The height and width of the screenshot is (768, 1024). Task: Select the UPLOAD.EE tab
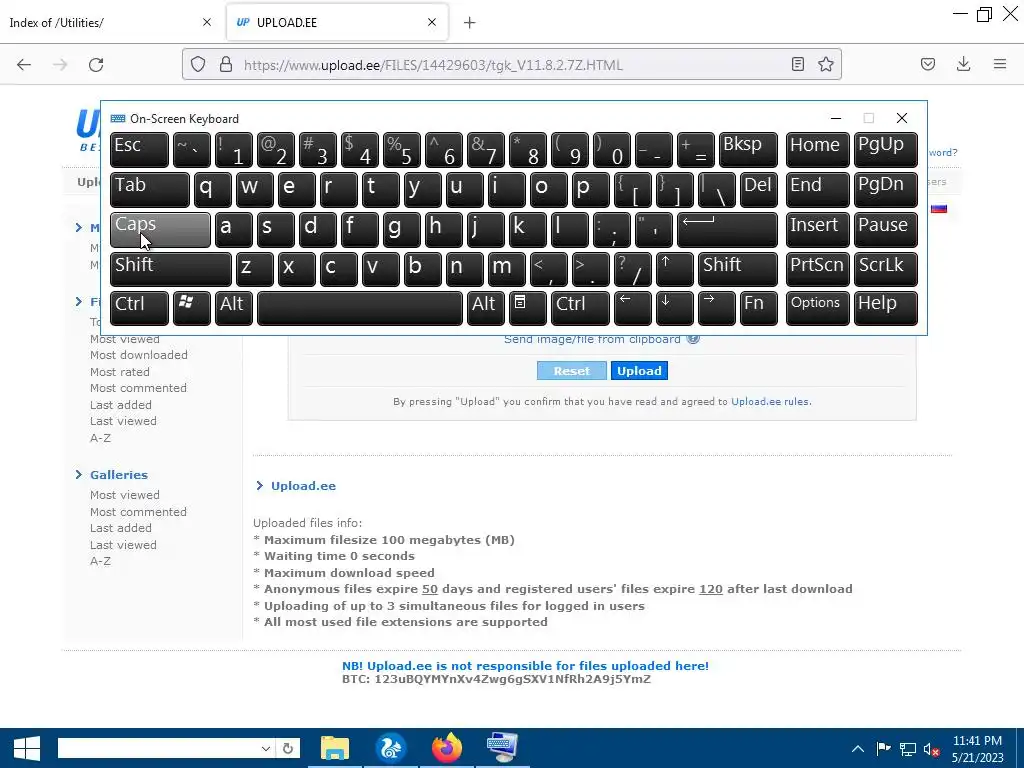pyautogui.click(x=337, y=22)
